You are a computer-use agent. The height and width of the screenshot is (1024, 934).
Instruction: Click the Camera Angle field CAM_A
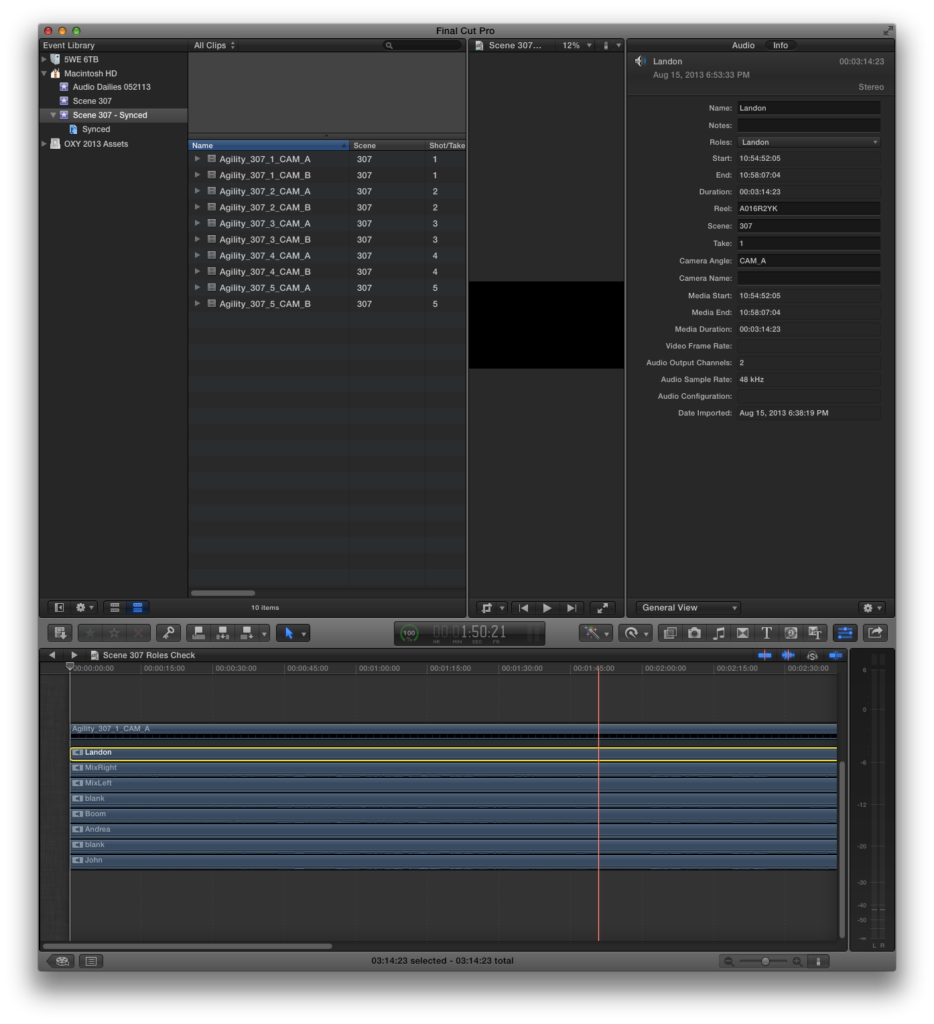pyautogui.click(x=808, y=261)
